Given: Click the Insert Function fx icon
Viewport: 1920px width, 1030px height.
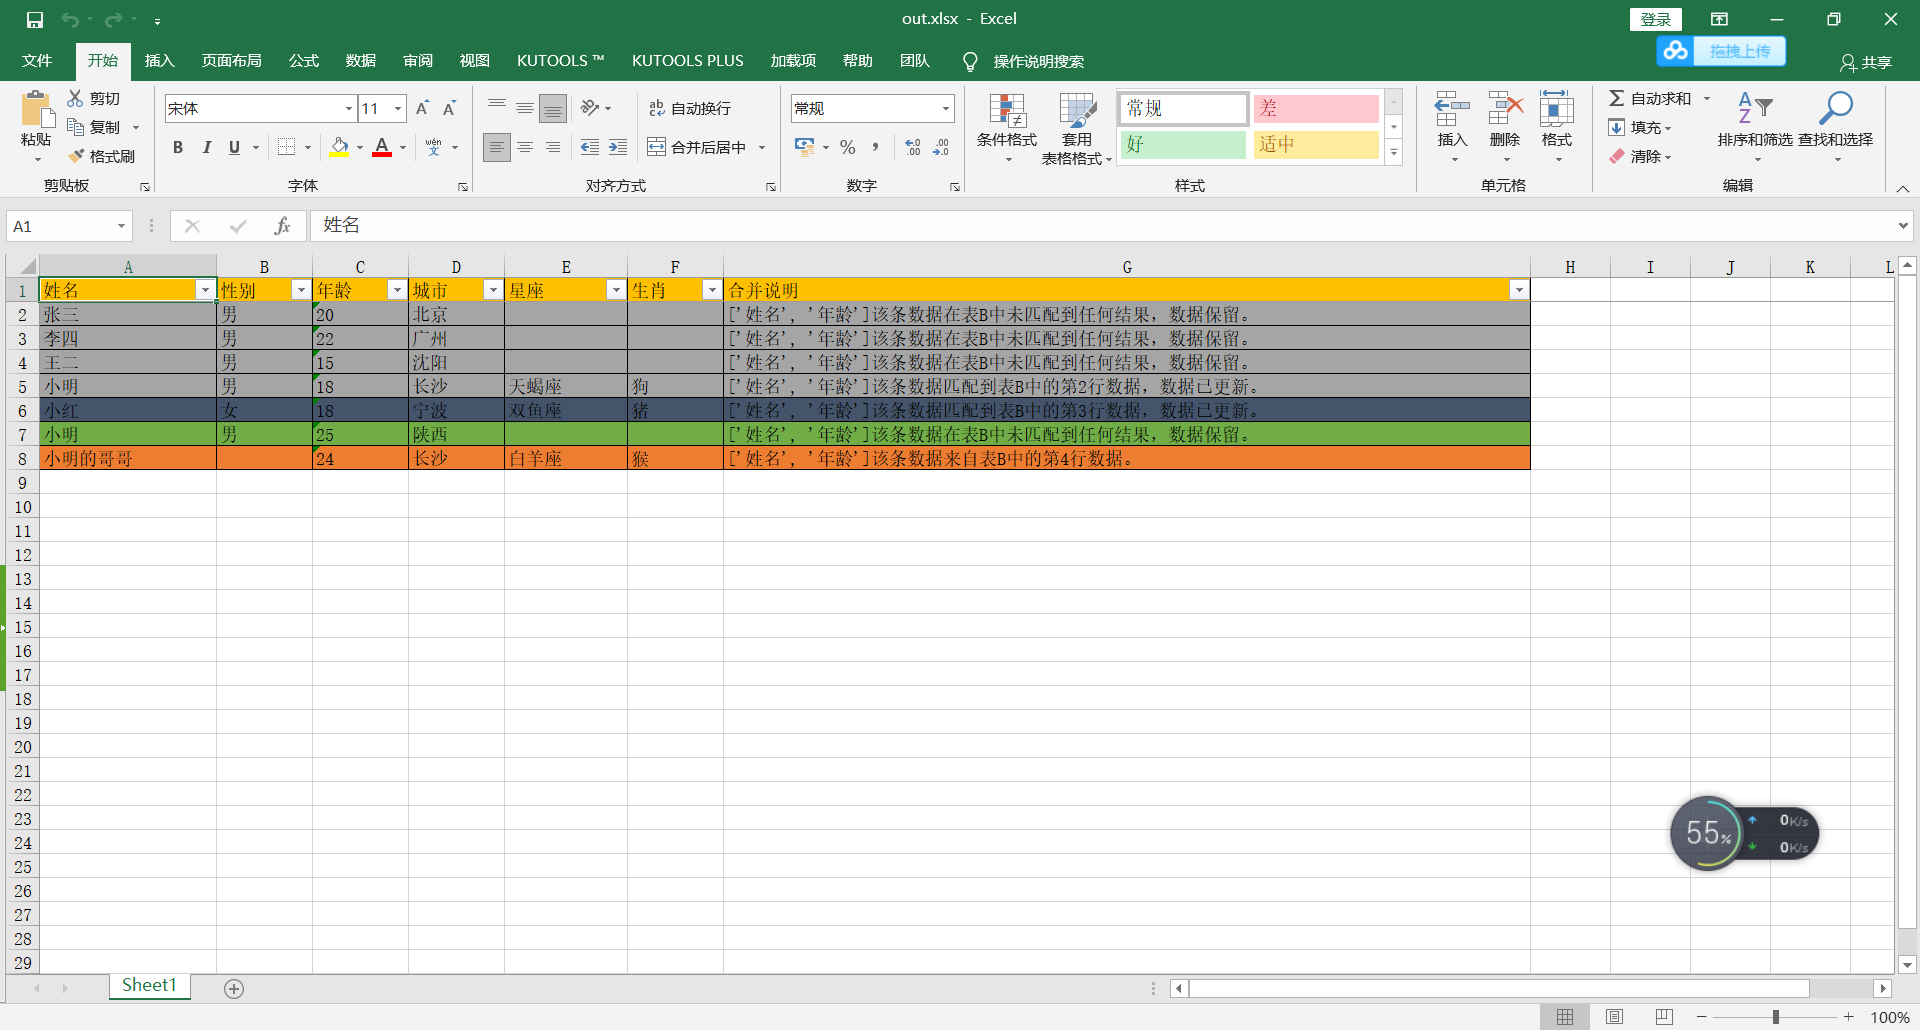Looking at the screenshot, I should coord(282,226).
